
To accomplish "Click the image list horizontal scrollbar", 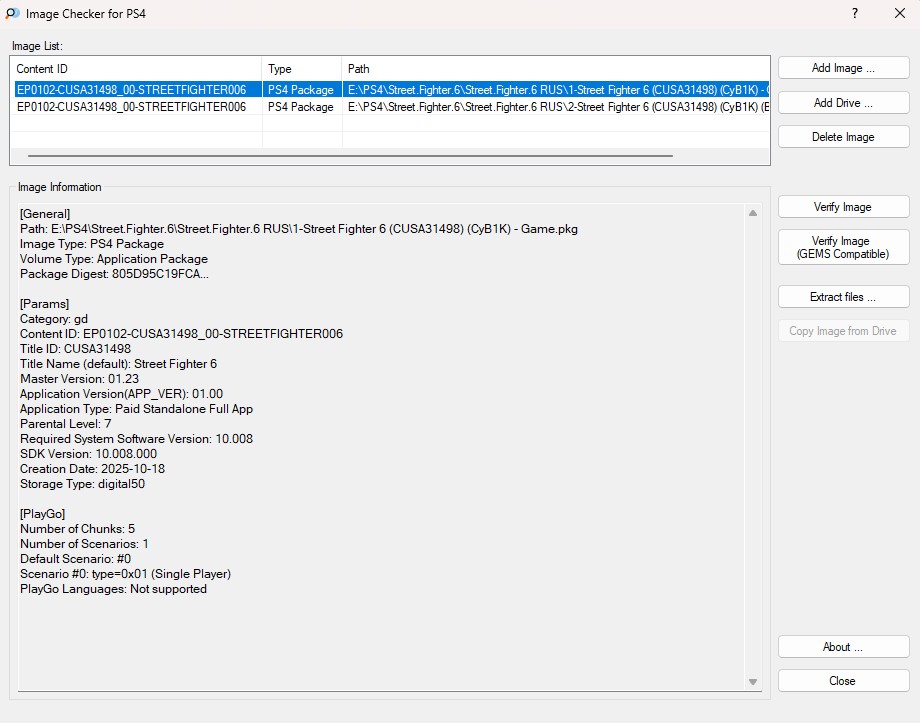I will [350, 156].
